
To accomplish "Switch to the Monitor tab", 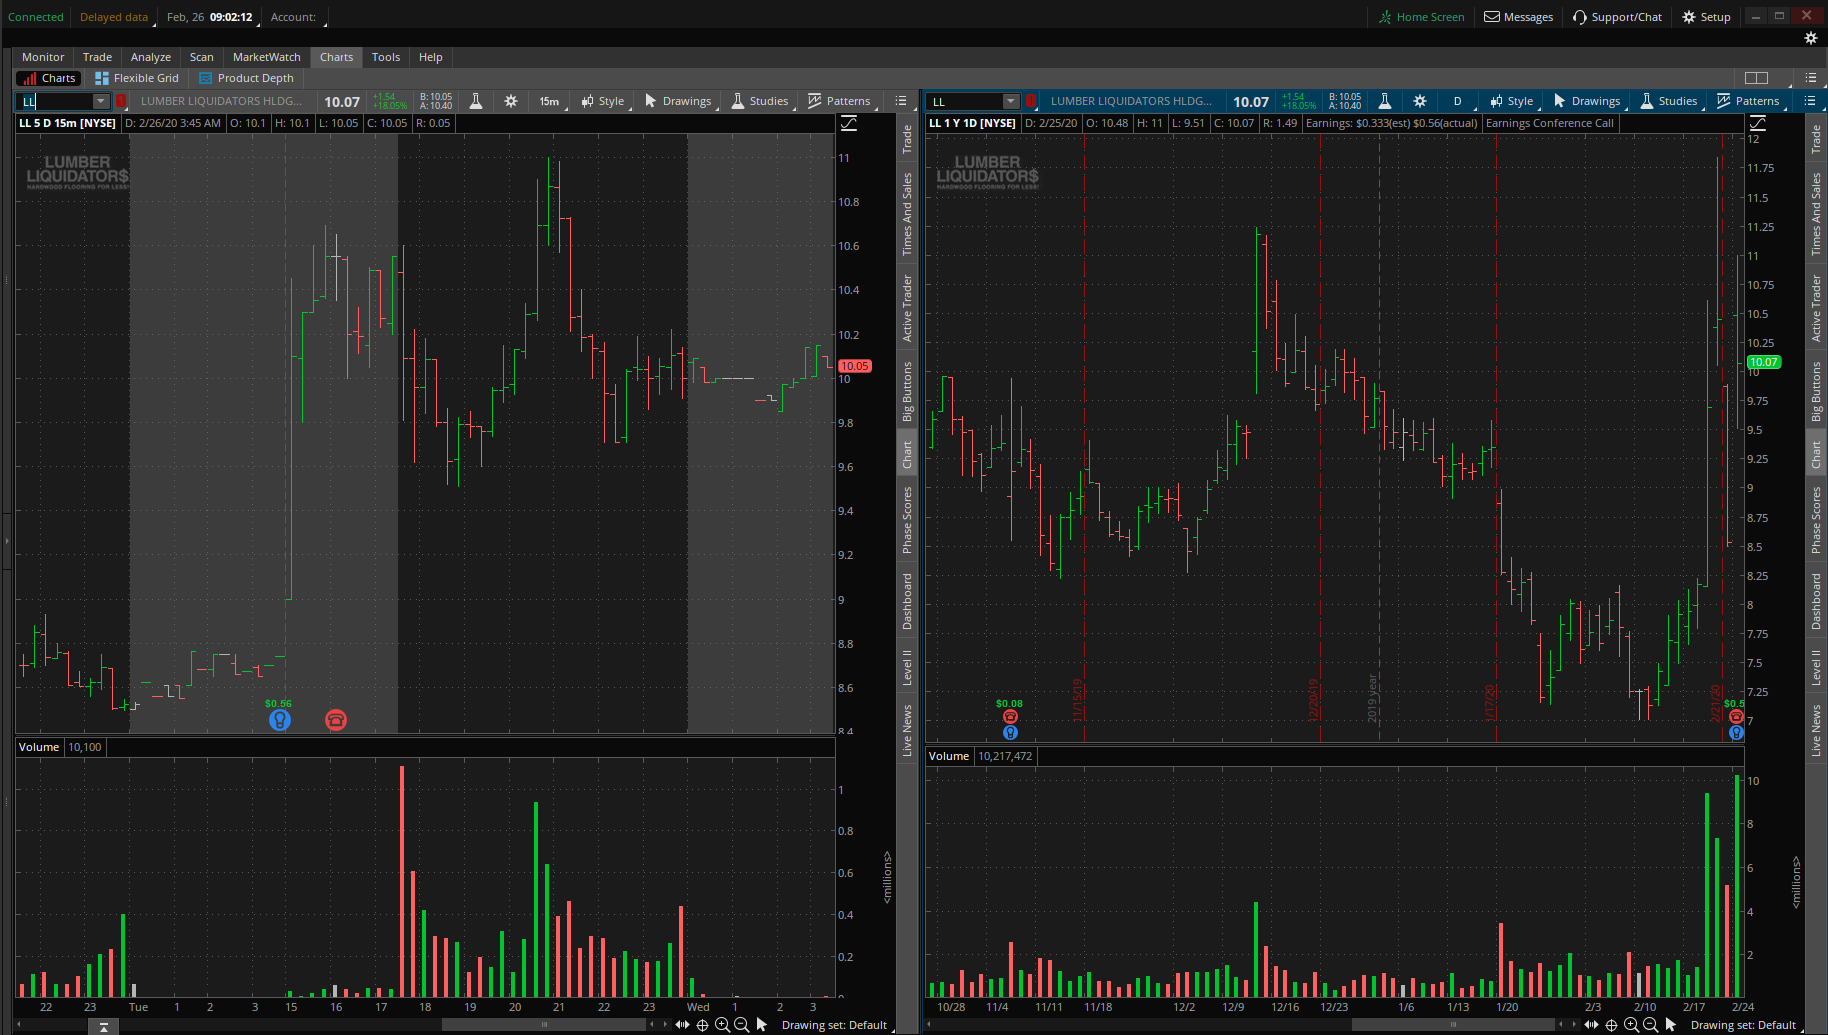I will click(43, 57).
